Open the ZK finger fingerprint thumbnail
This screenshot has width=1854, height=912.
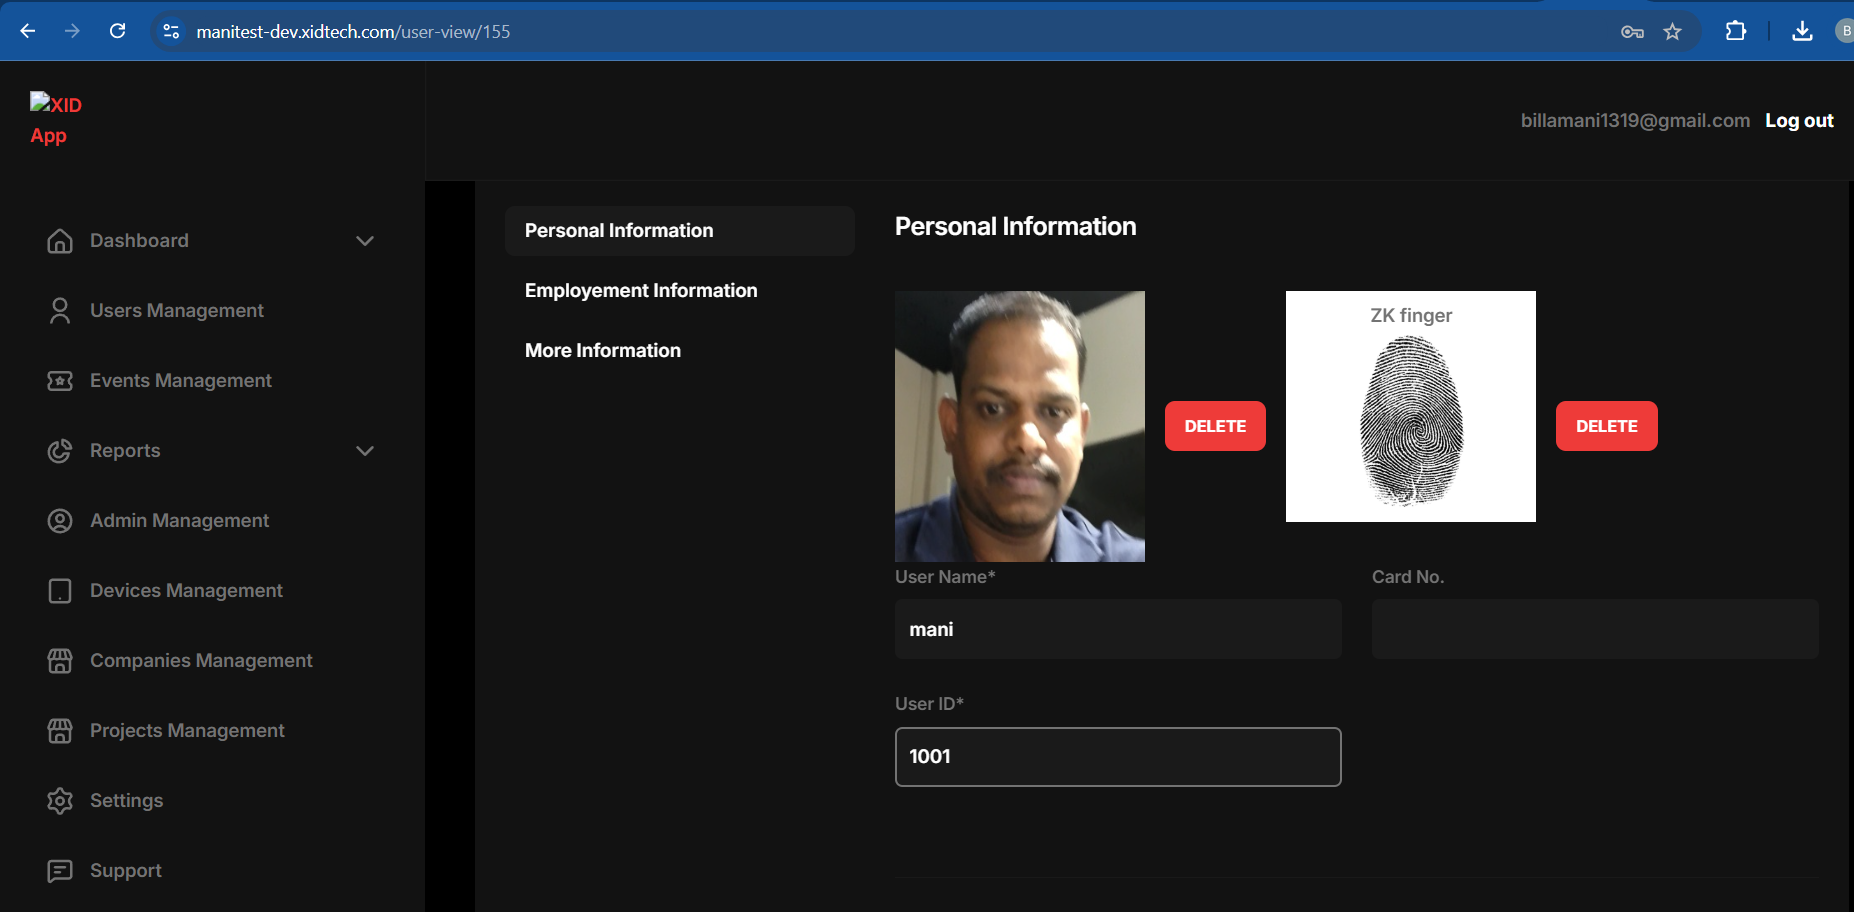1410,406
